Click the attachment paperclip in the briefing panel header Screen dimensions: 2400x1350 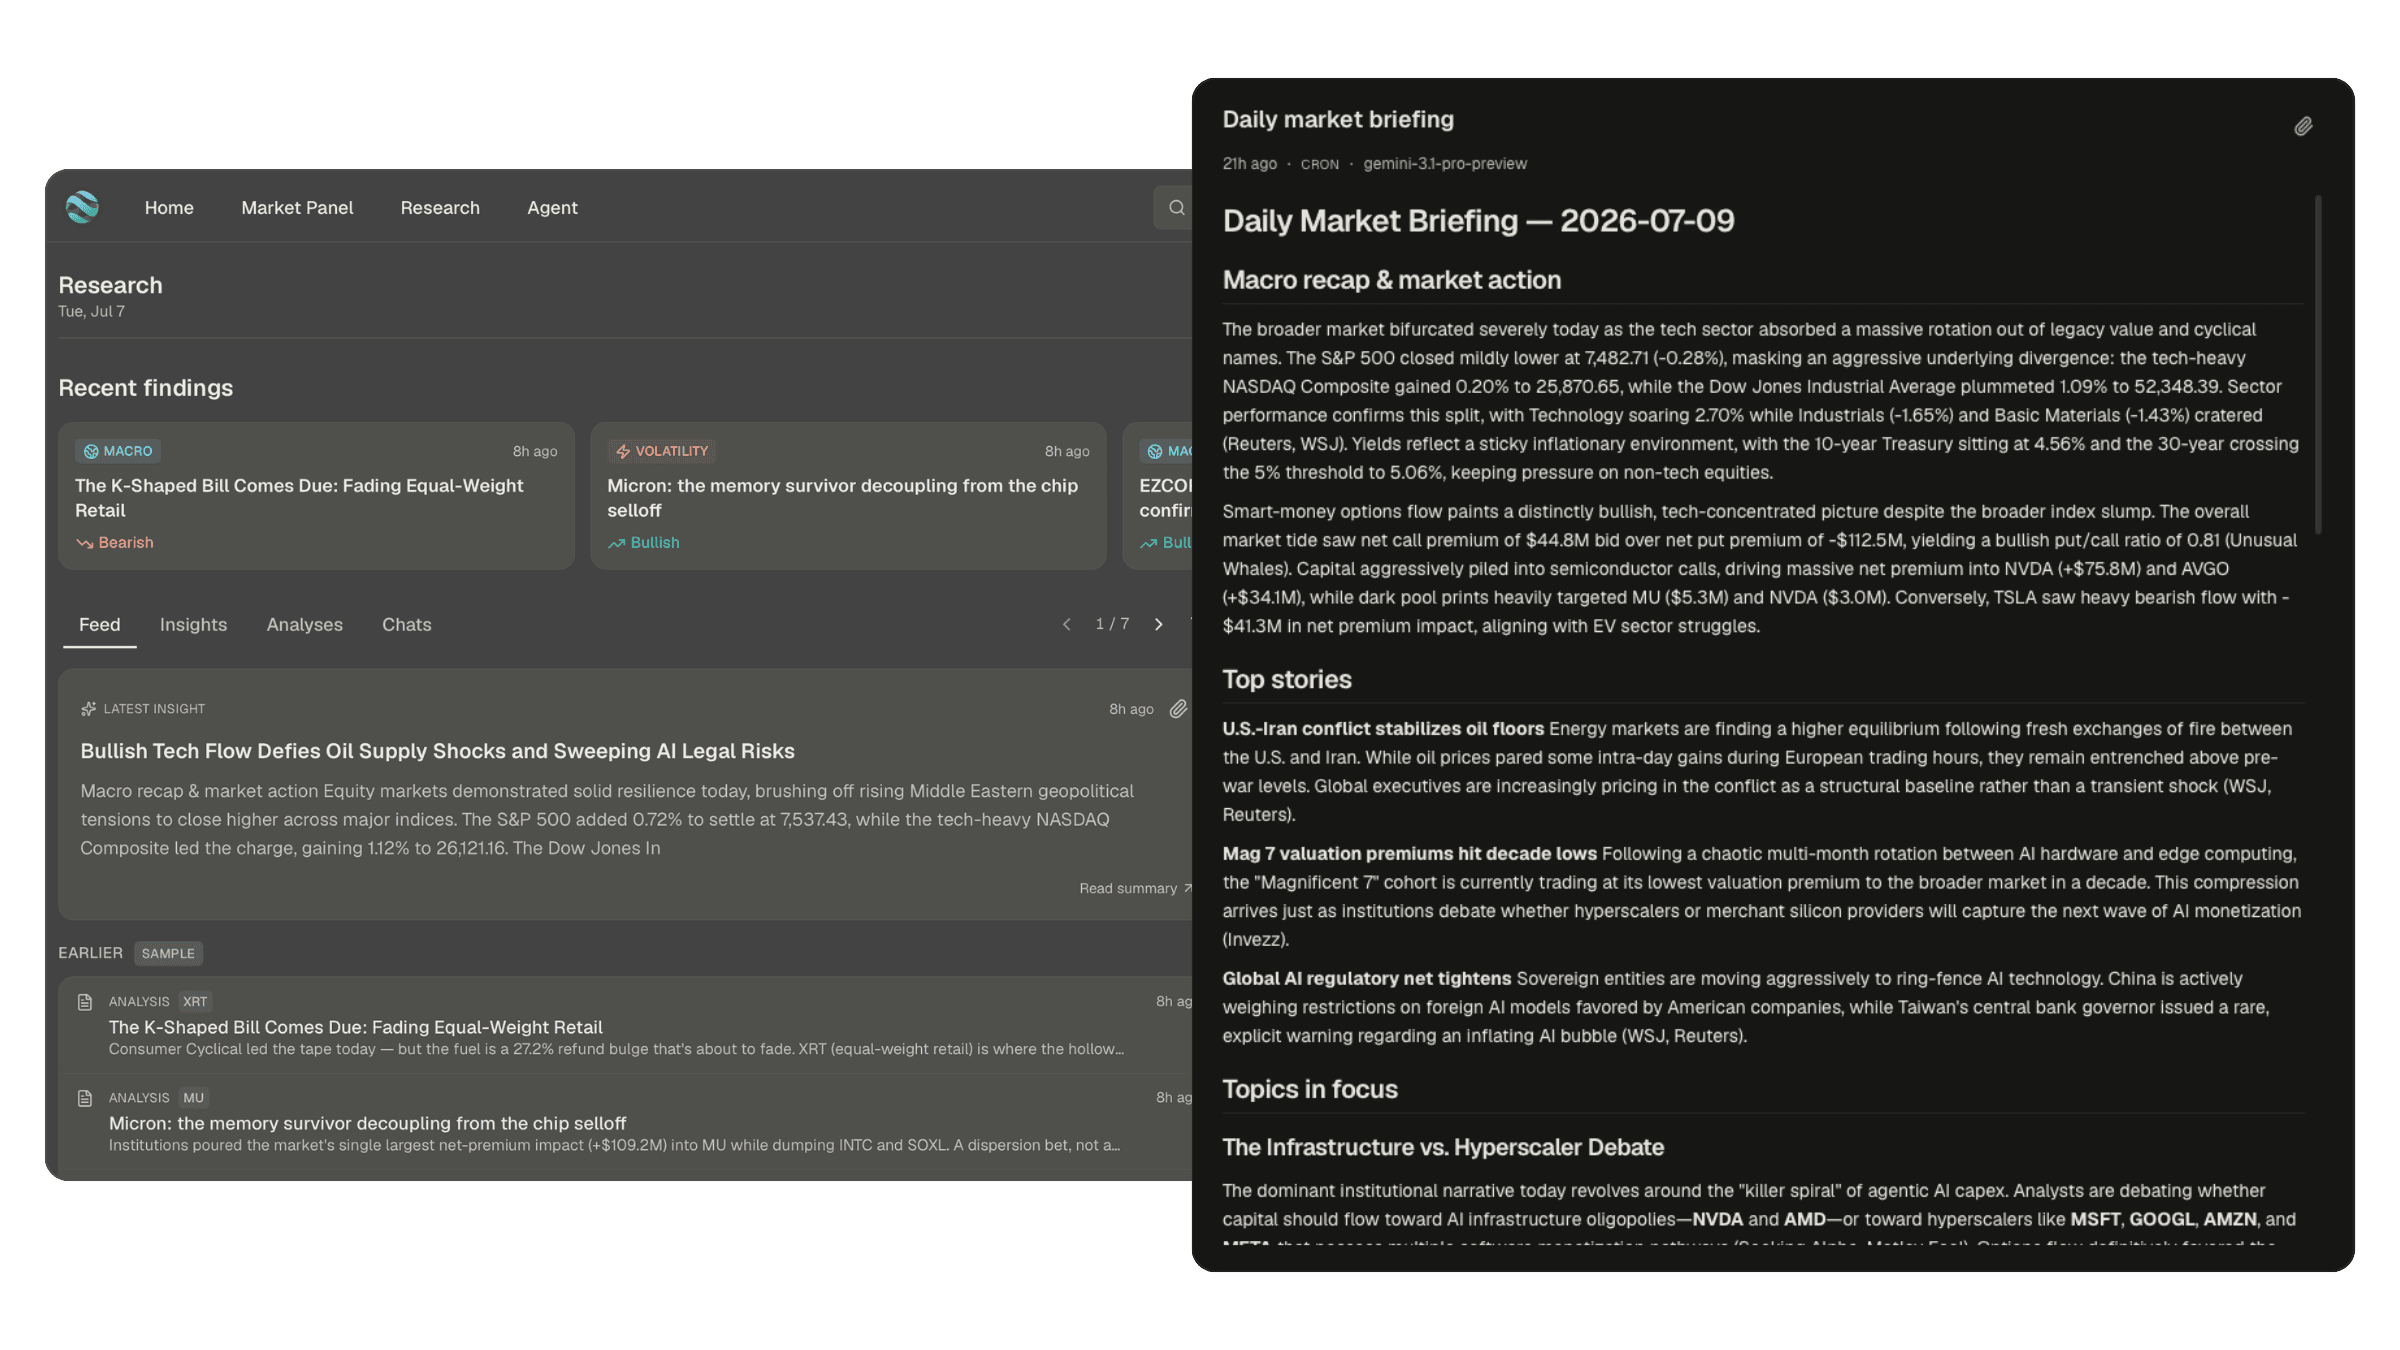[x=2303, y=126]
